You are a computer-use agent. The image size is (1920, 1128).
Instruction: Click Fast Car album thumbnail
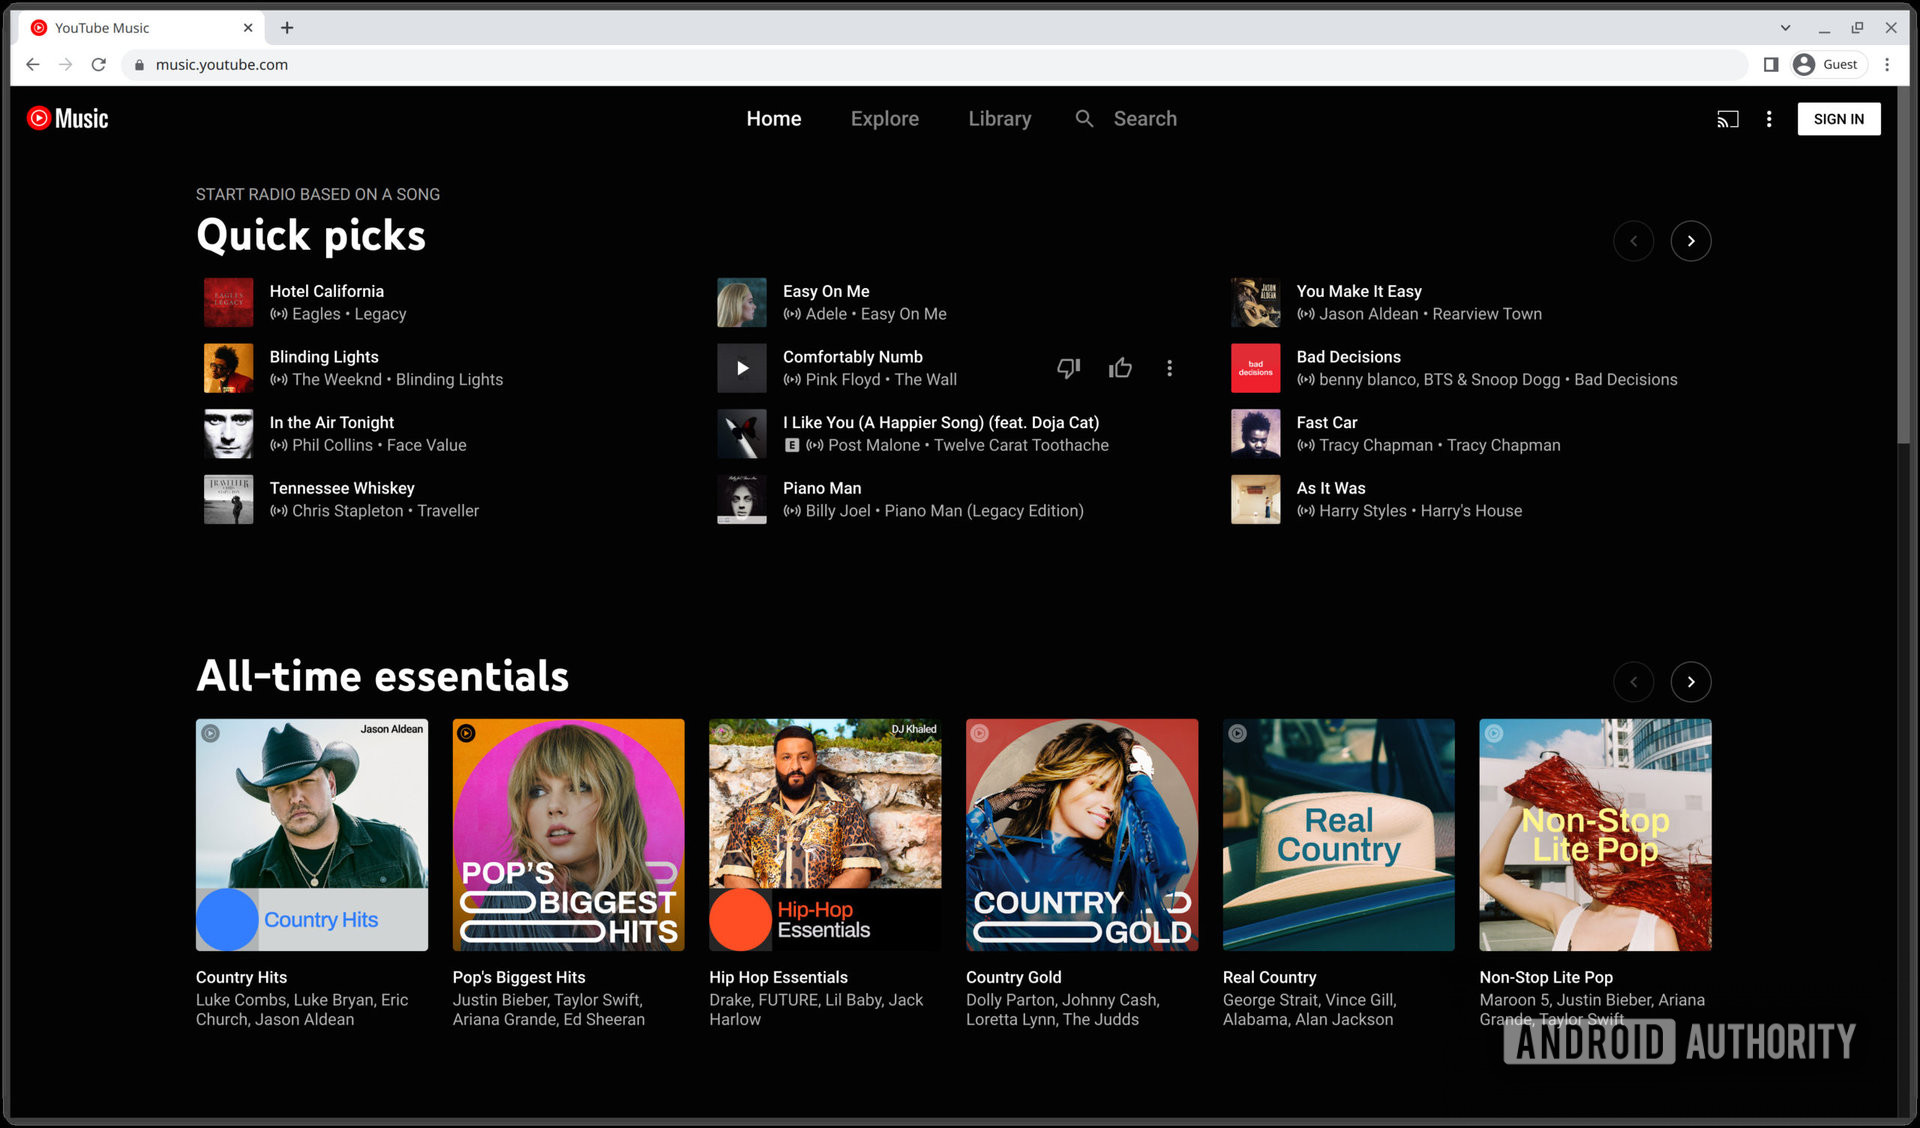[x=1255, y=434]
